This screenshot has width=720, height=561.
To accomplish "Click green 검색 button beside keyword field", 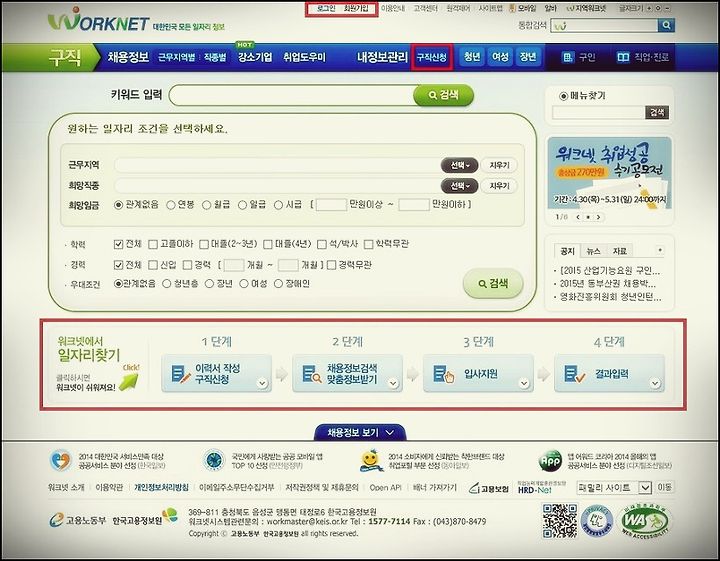I will coord(443,95).
